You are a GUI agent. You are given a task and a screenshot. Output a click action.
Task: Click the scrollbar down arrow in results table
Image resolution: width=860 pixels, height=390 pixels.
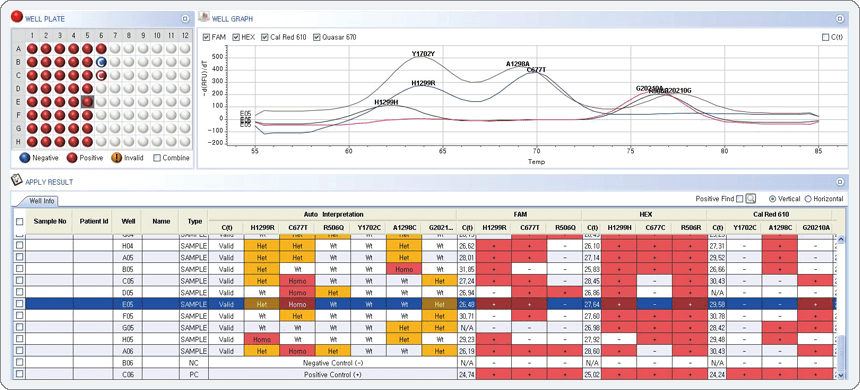point(841,375)
